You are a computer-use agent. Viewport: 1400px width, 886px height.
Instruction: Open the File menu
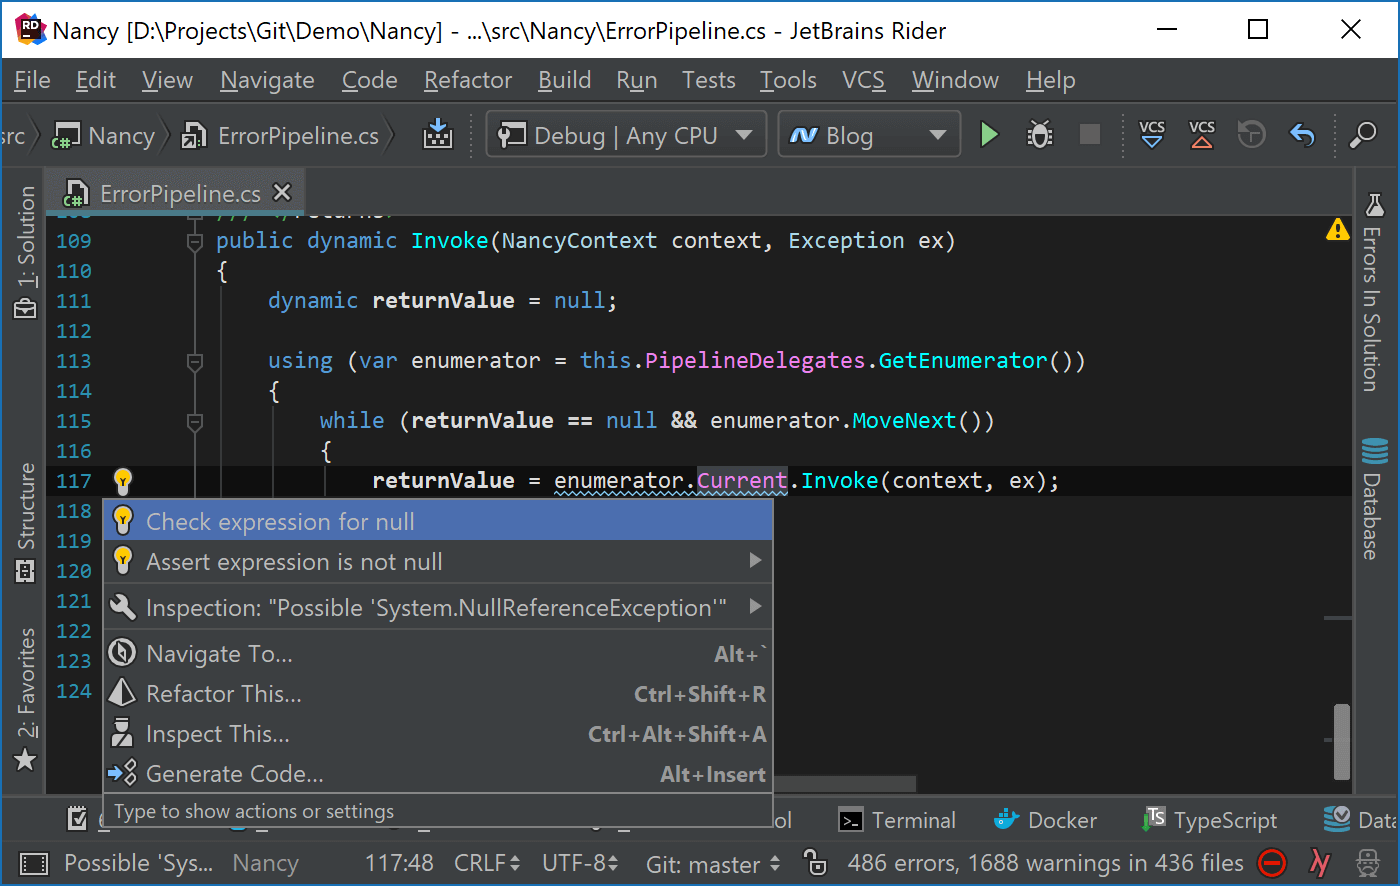click(32, 80)
